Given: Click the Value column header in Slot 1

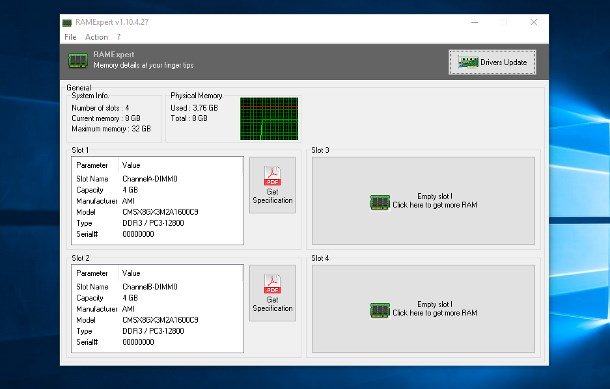Looking at the screenshot, I should (181, 165).
